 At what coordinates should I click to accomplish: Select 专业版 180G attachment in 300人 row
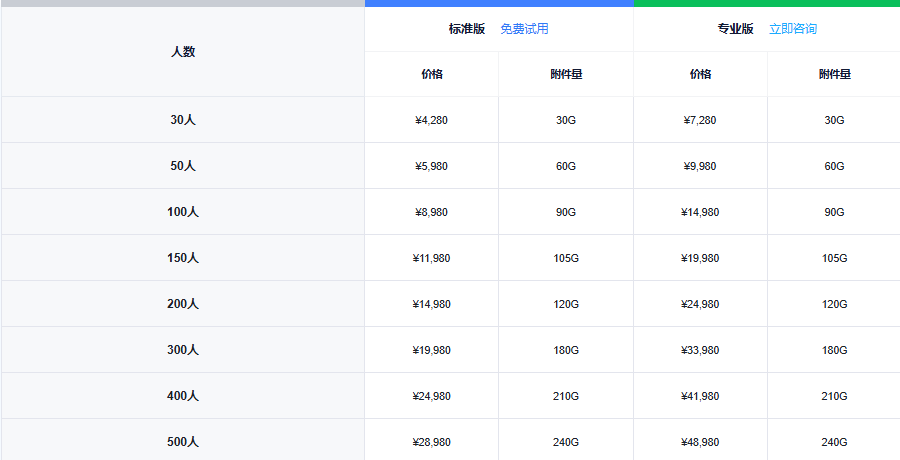(x=835, y=350)
